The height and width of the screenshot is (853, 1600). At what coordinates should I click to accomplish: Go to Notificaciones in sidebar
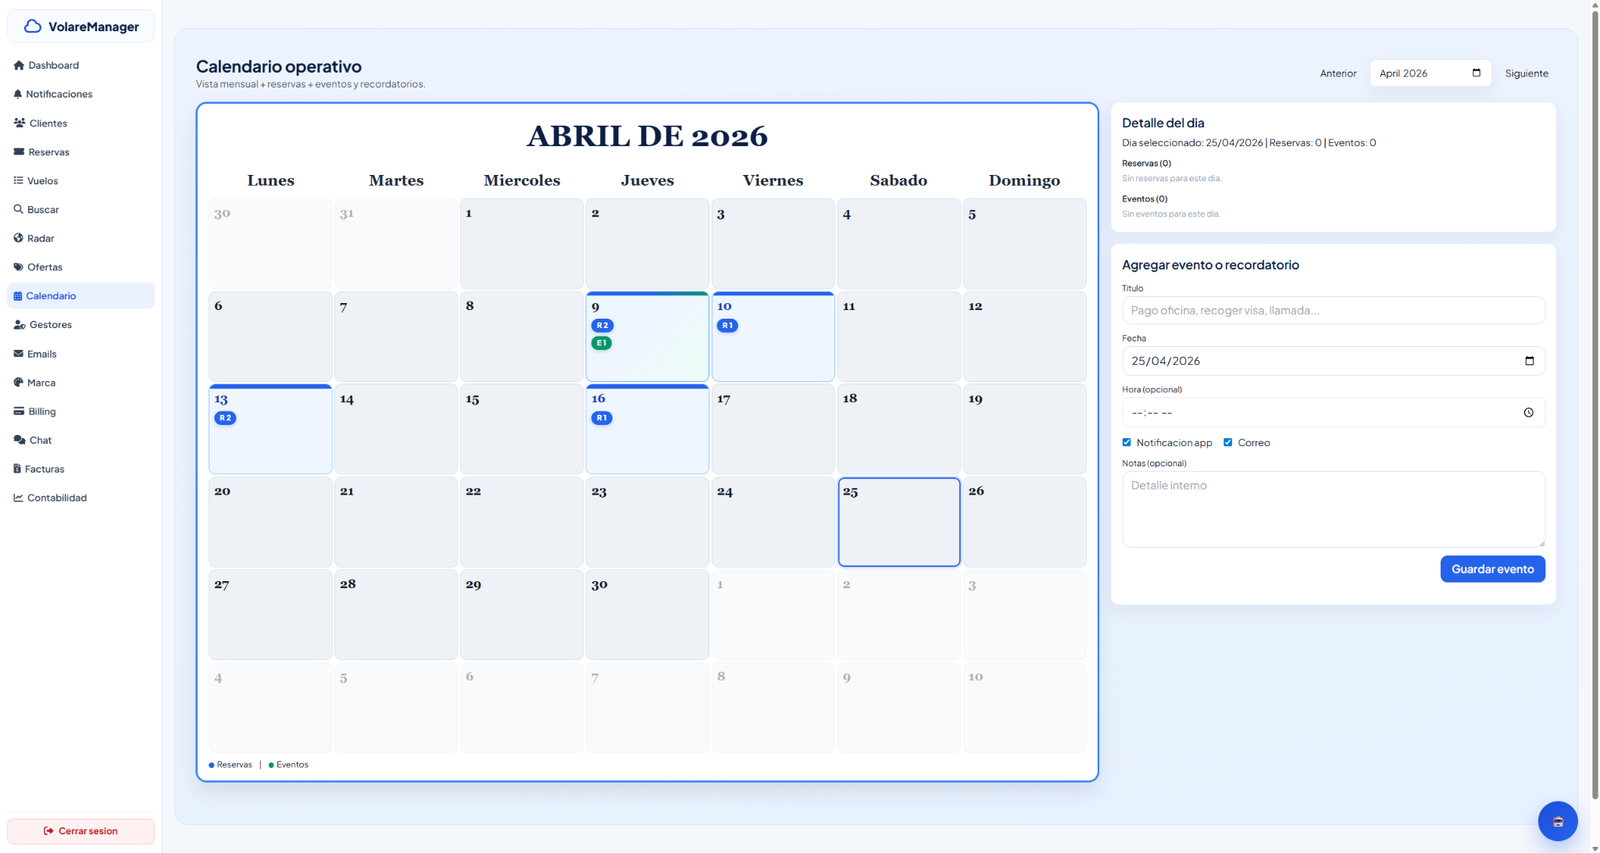point(81,94)
